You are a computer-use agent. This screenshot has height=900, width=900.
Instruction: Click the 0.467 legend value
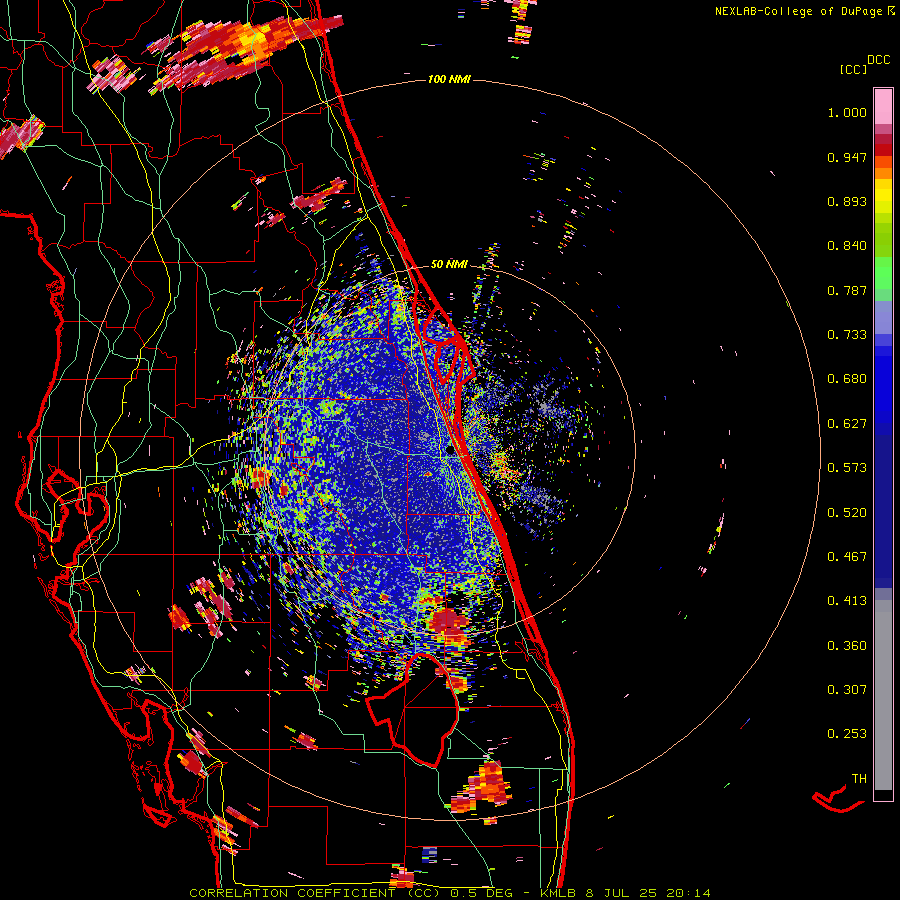847,557
